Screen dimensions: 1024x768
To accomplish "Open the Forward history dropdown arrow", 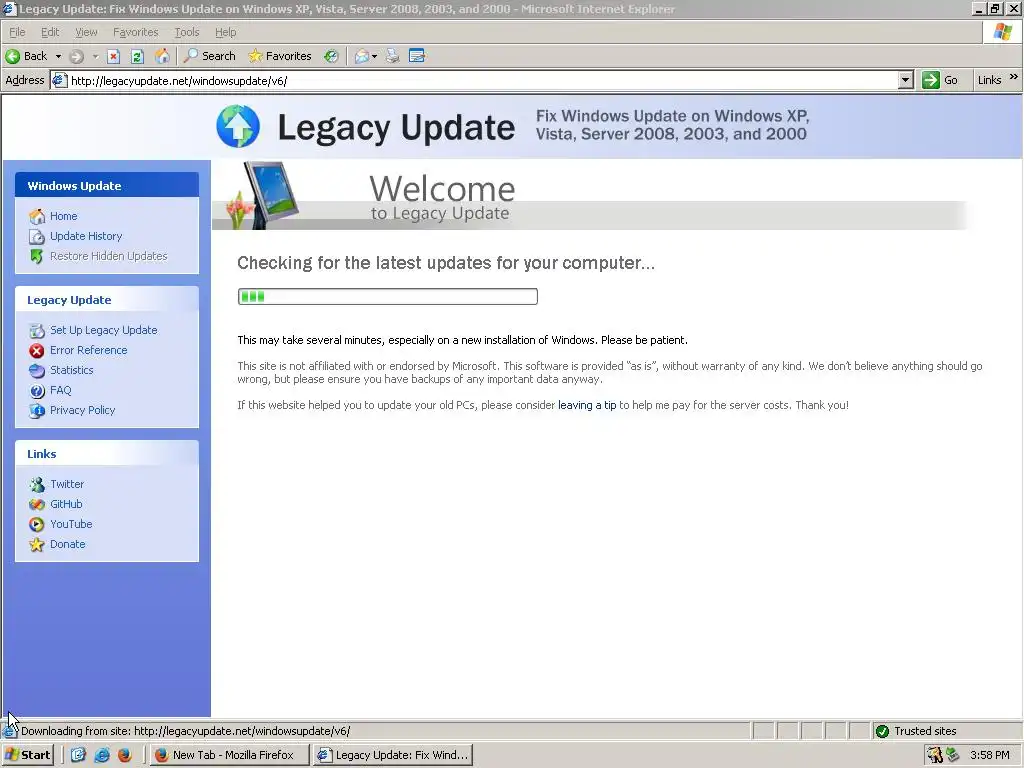I will click(95, 56).
